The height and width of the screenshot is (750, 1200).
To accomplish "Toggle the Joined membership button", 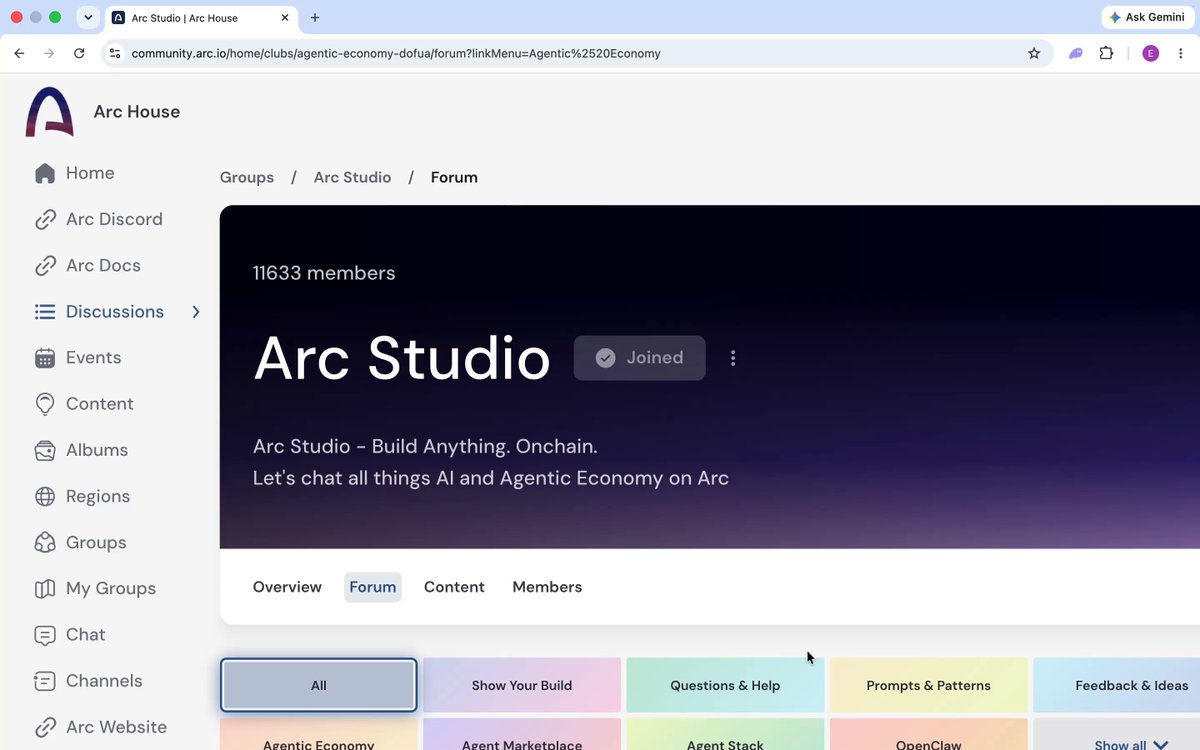I will (639, 358).
